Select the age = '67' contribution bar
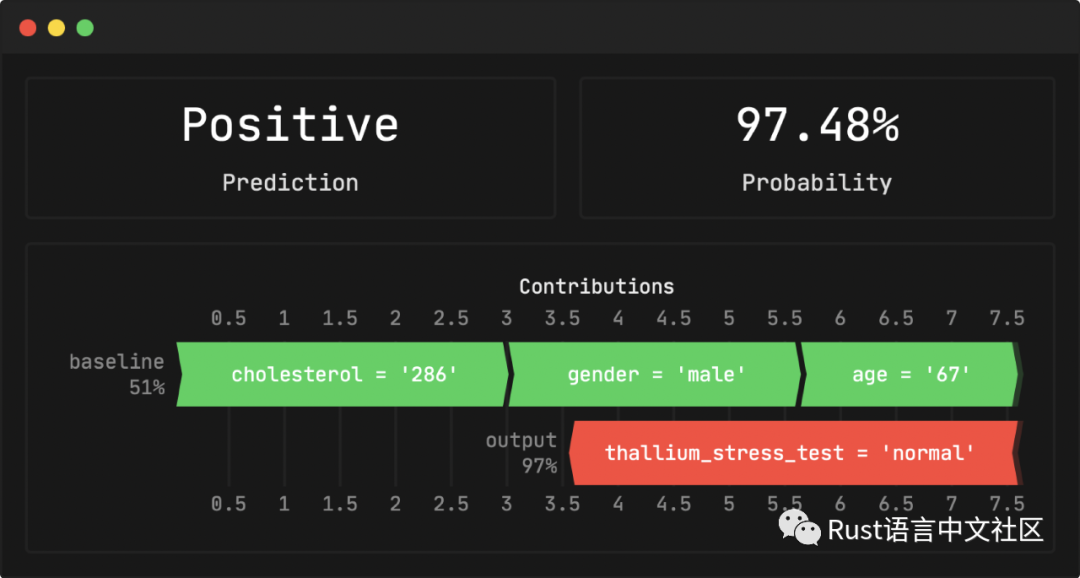 pyautogui.click(x=910, y=374)
